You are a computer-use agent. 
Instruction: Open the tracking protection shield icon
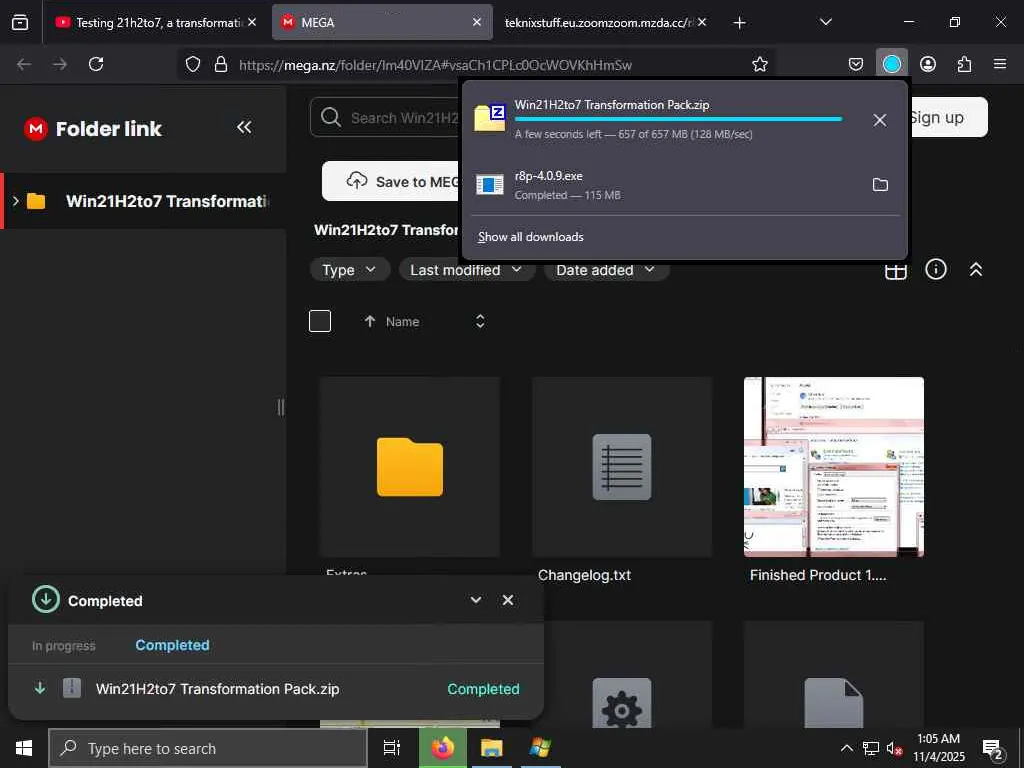coord(193,65)
